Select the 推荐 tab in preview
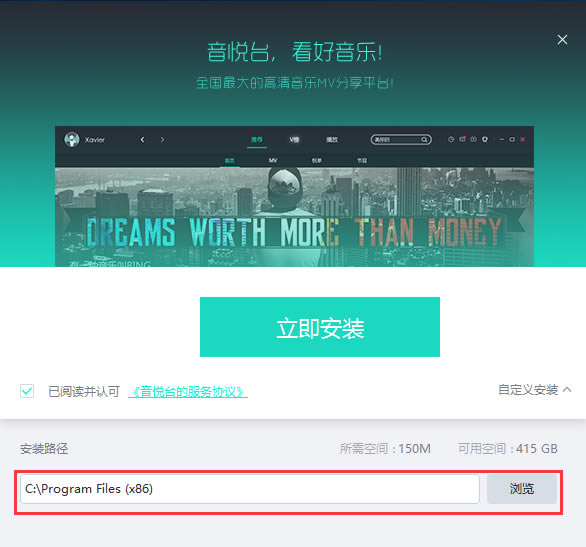This screenshot has width=586, height=547. [257, 140]
